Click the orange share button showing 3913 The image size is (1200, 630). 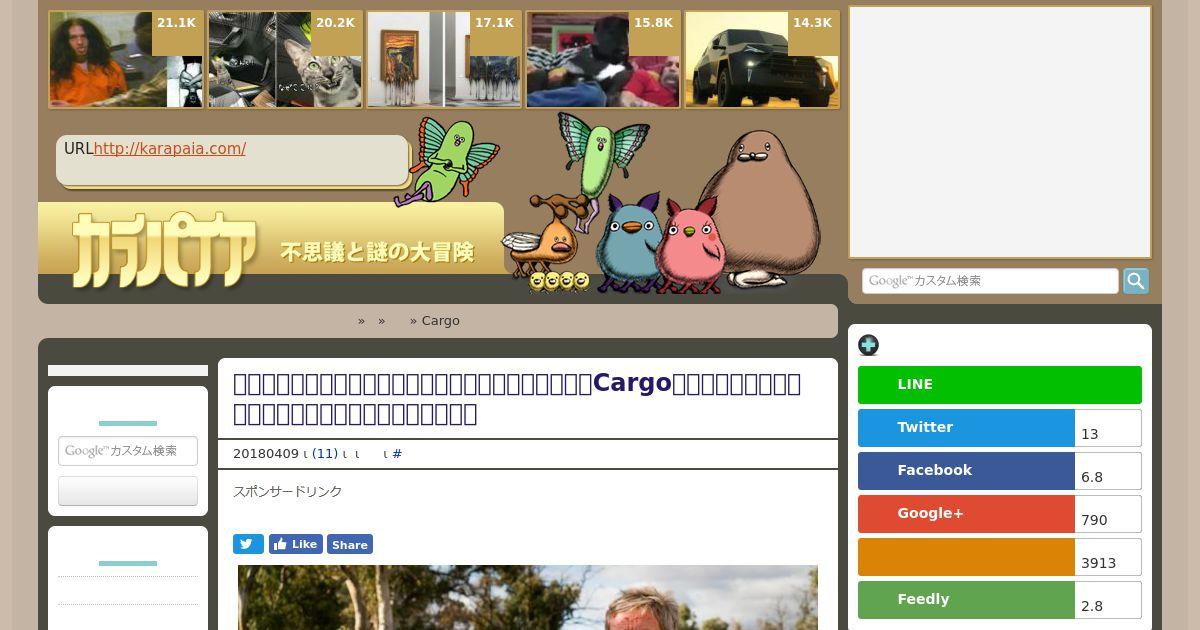pos(966,557)
